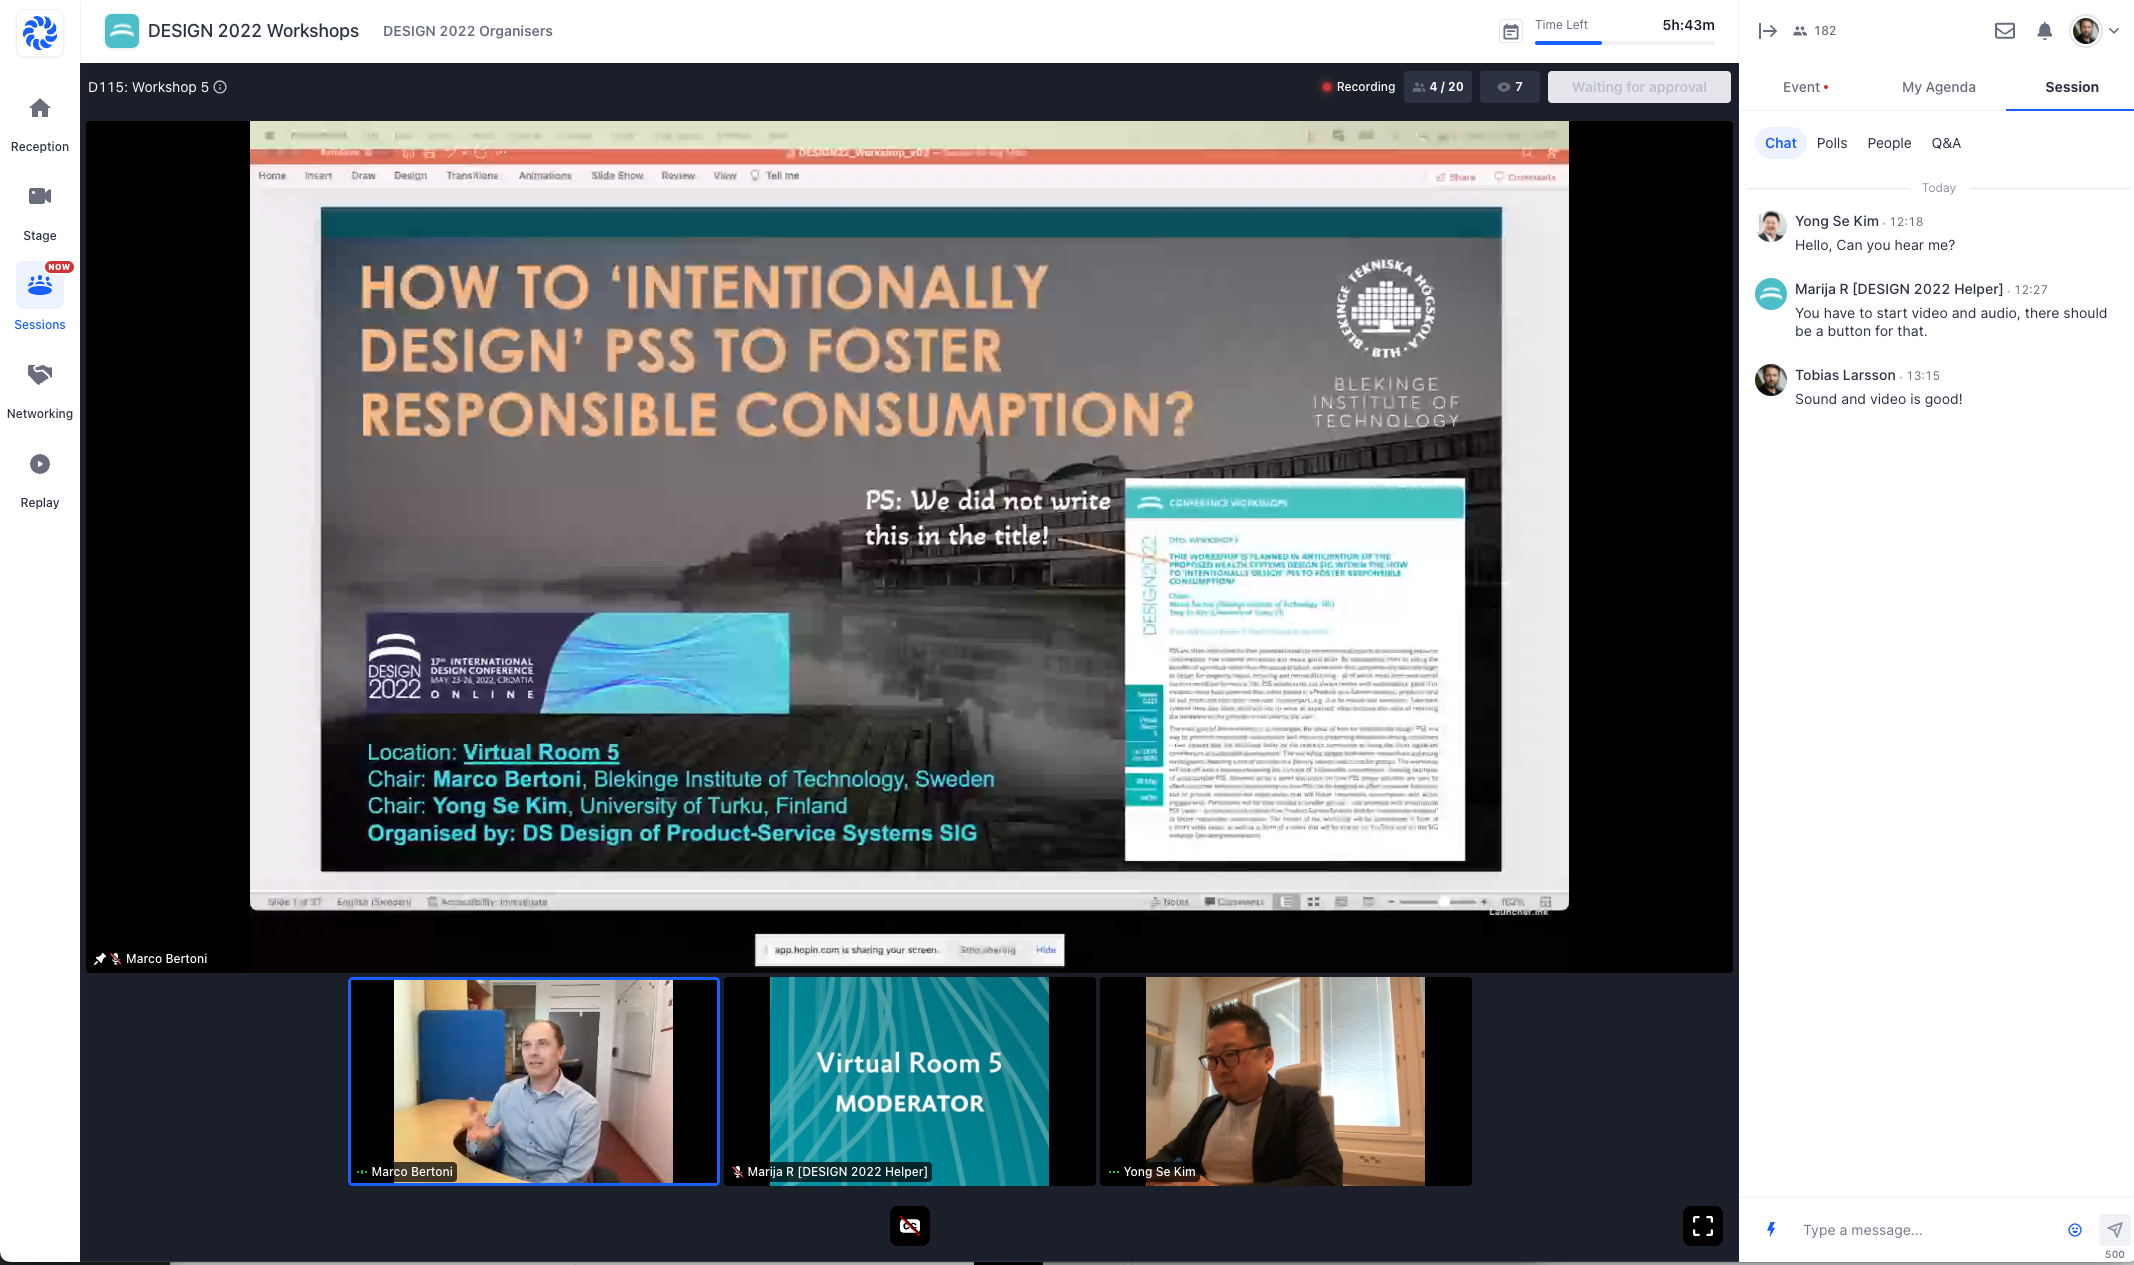Switch to the Event tab
The image size is (2134, 1265).
click(x=1805, y=87)
